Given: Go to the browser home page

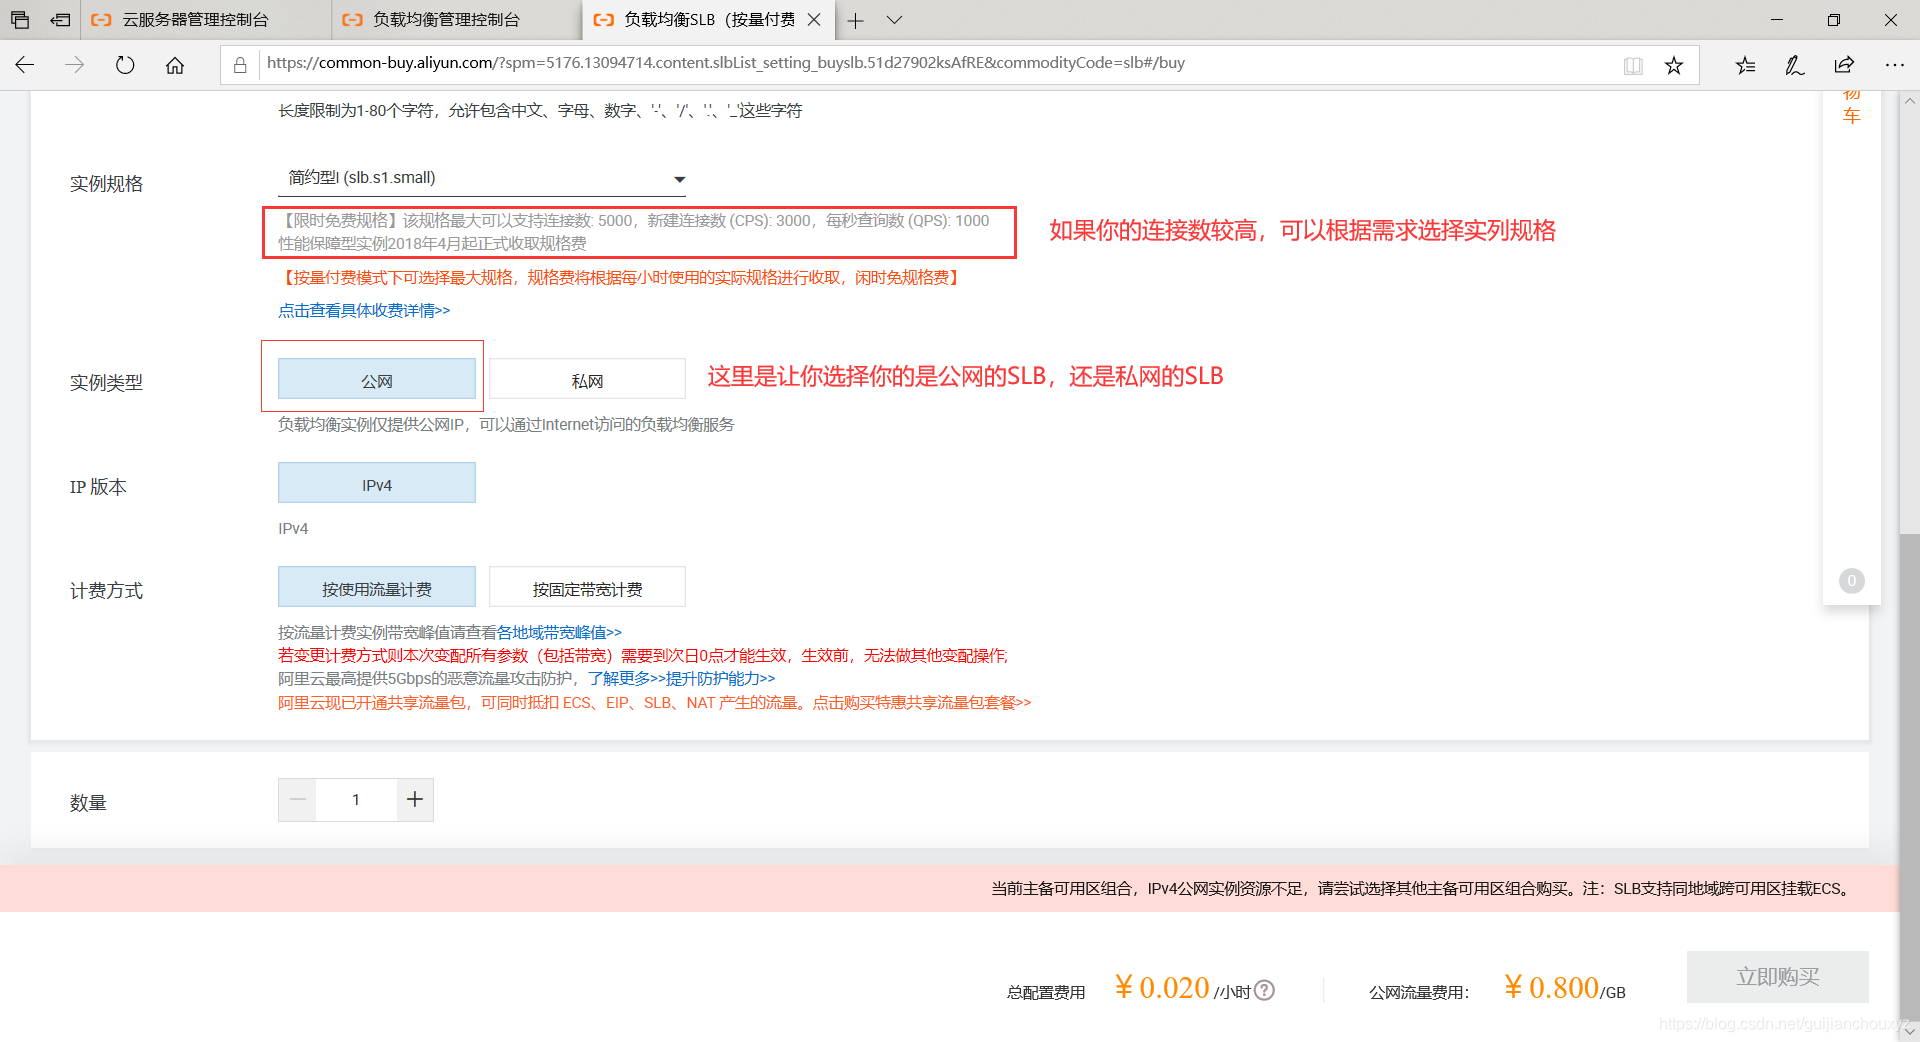Looking at the screenshot, I should [175, 65].
